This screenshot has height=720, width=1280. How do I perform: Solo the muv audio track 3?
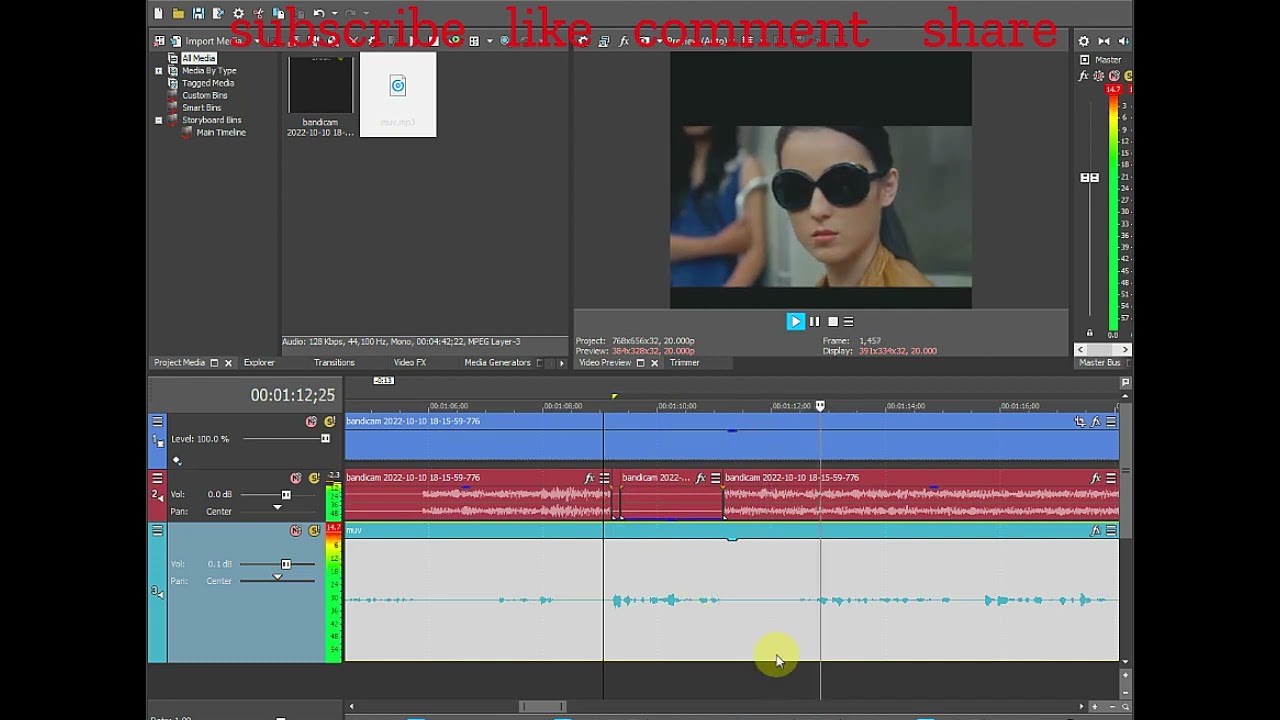pyautogui.click(x=313, y=531)
